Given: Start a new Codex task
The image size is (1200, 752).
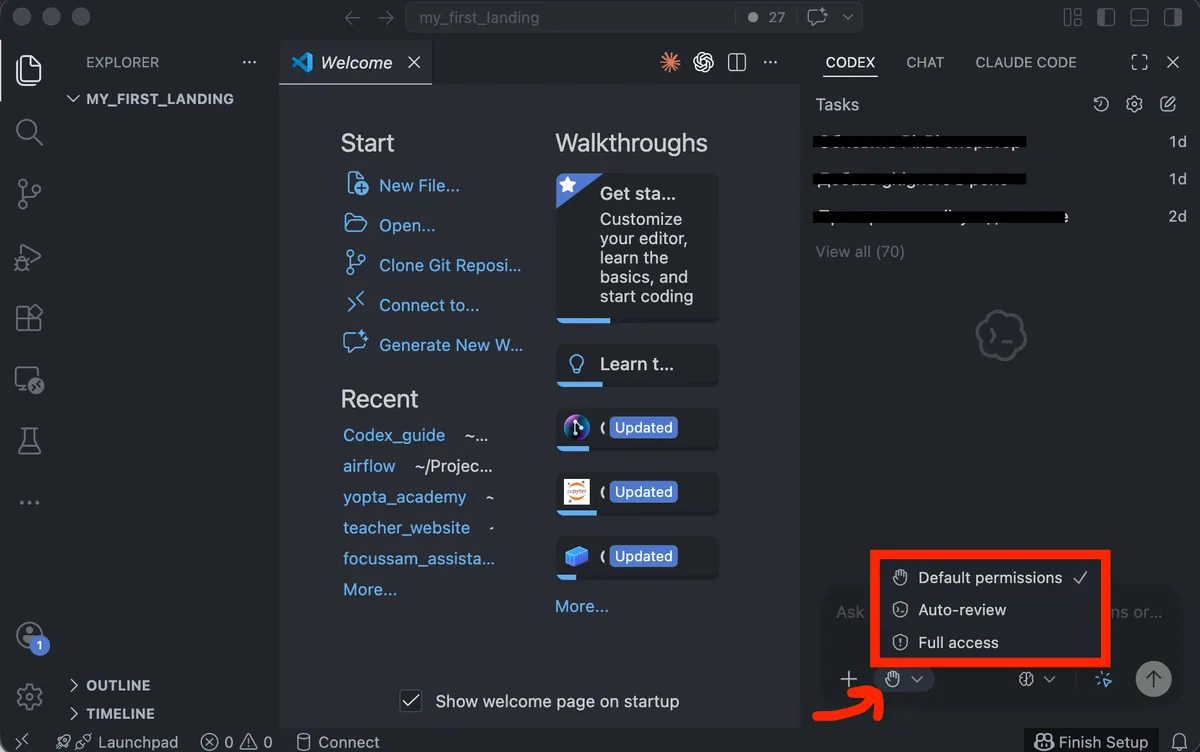Looking at the screenshot, I should point(1167,104).
